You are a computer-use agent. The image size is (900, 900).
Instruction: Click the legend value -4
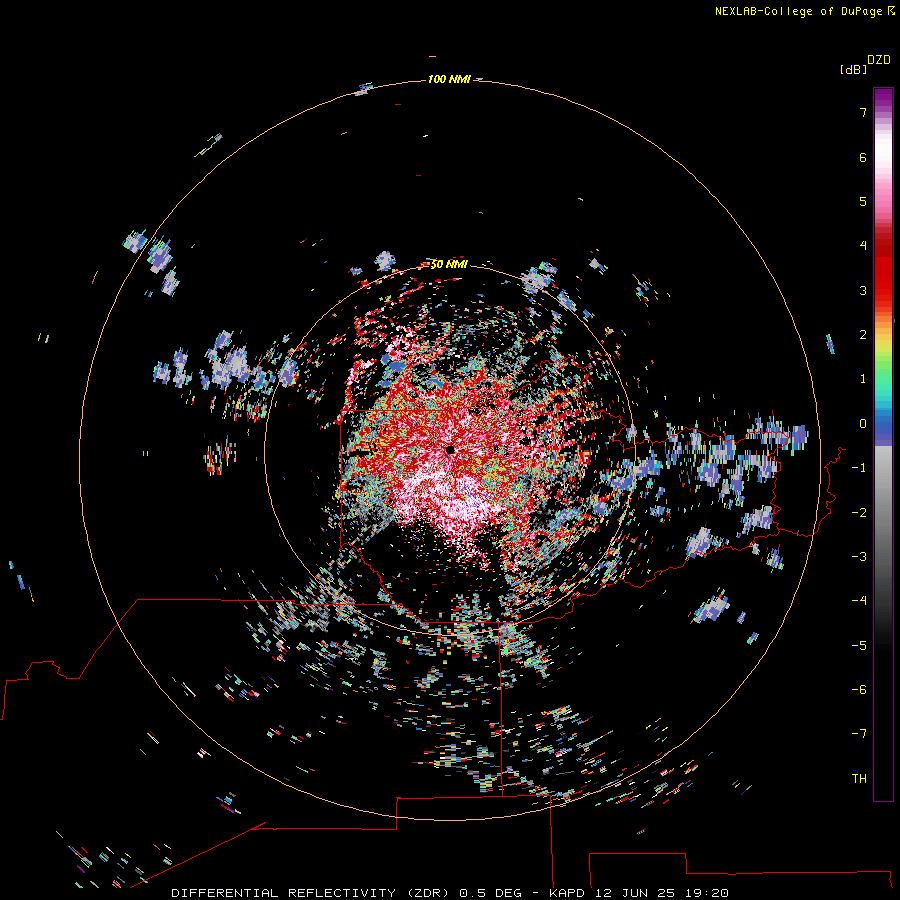859,600
